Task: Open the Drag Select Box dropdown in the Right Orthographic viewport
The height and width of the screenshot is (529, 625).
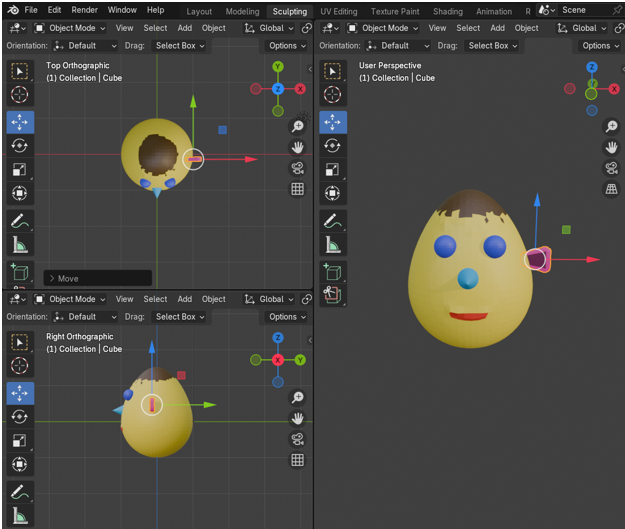Action: [x=180, y=317]
